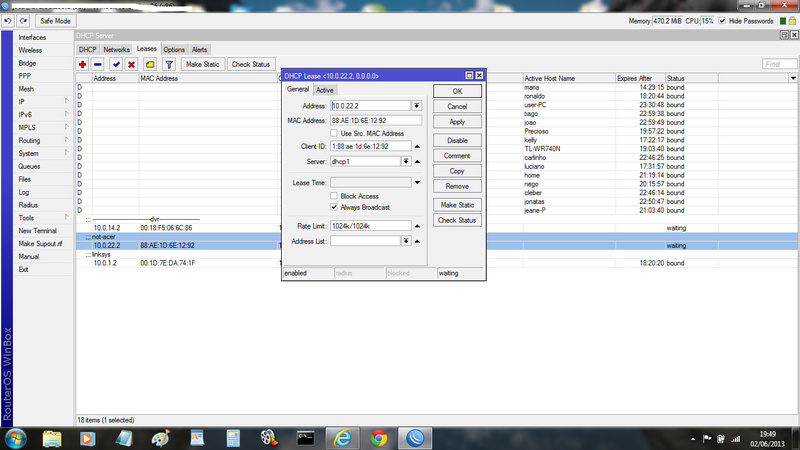Click the Comment button in lease dialog

[457, 156]
